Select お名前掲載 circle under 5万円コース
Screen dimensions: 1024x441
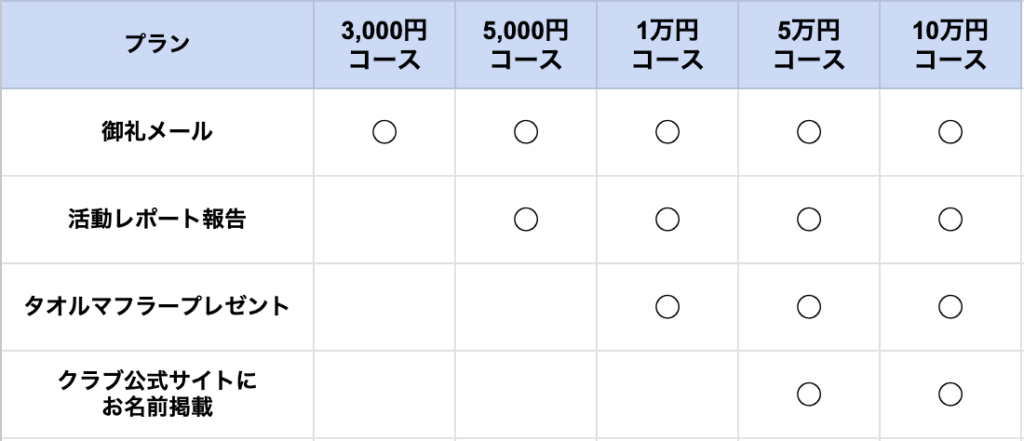coord(809,393)
